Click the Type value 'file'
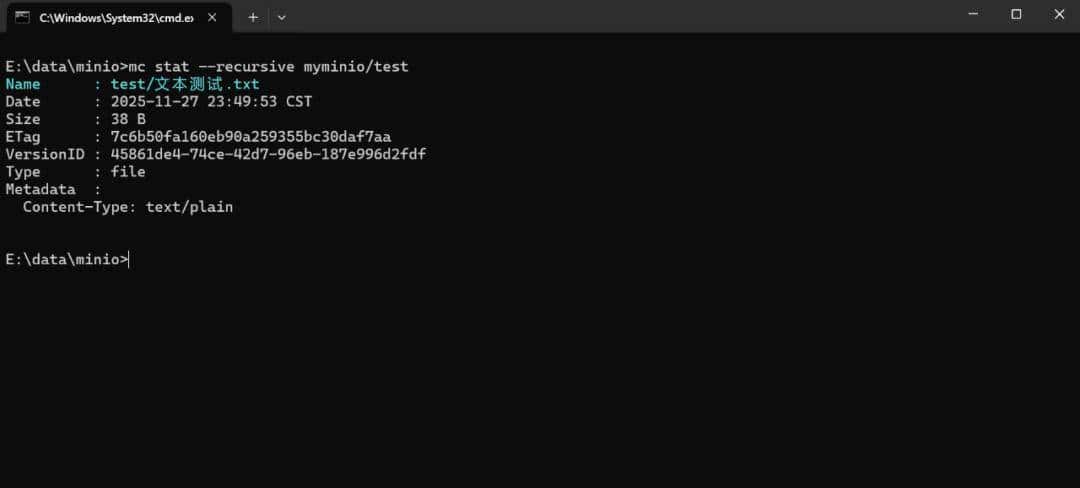1080x488 pixels. click(128, 172)
